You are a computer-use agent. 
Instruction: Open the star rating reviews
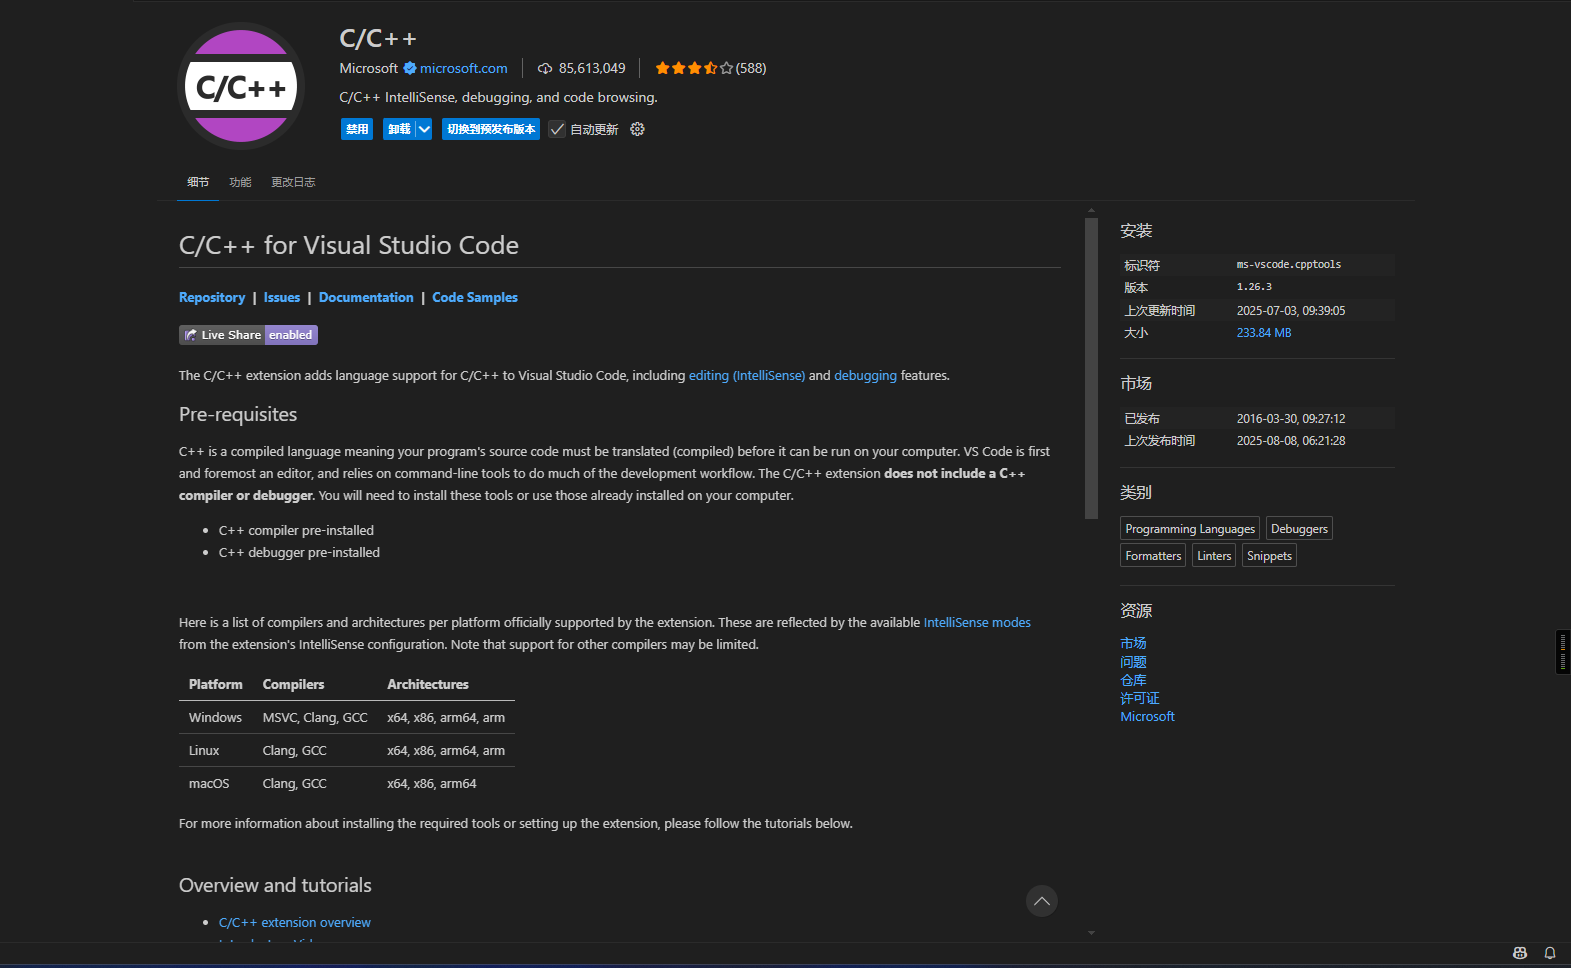tap(710, 68)
